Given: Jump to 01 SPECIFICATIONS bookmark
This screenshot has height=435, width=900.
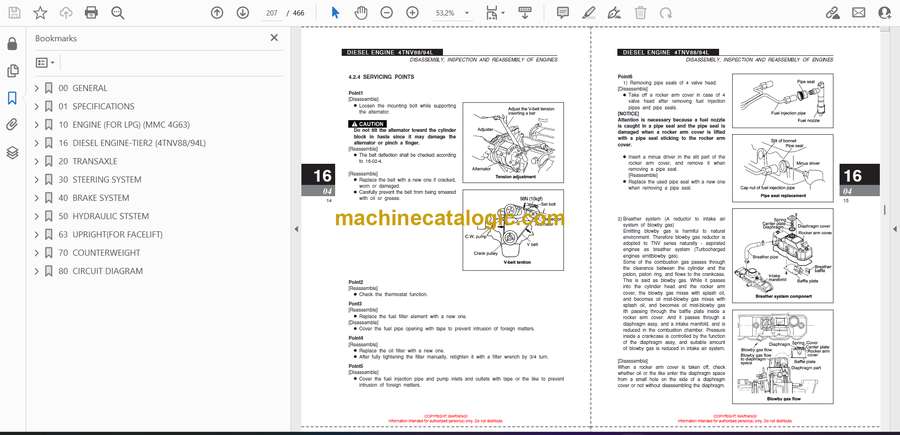Looking at the screenshot, I should click(96, 107).
